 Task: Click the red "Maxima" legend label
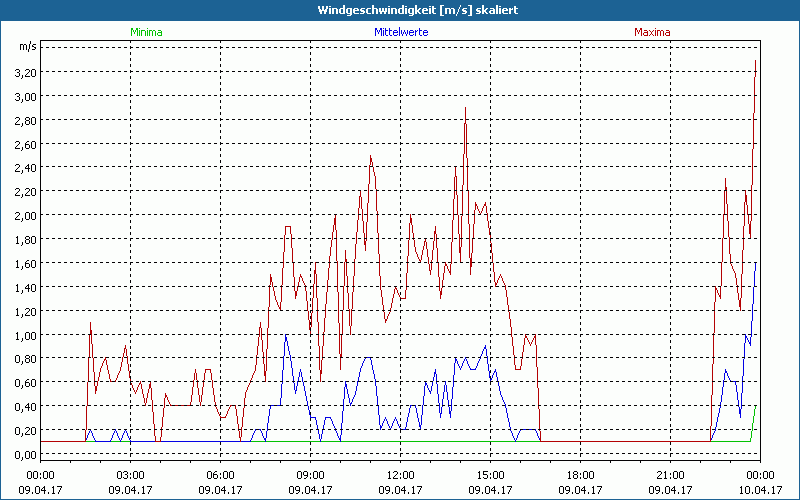653,32
